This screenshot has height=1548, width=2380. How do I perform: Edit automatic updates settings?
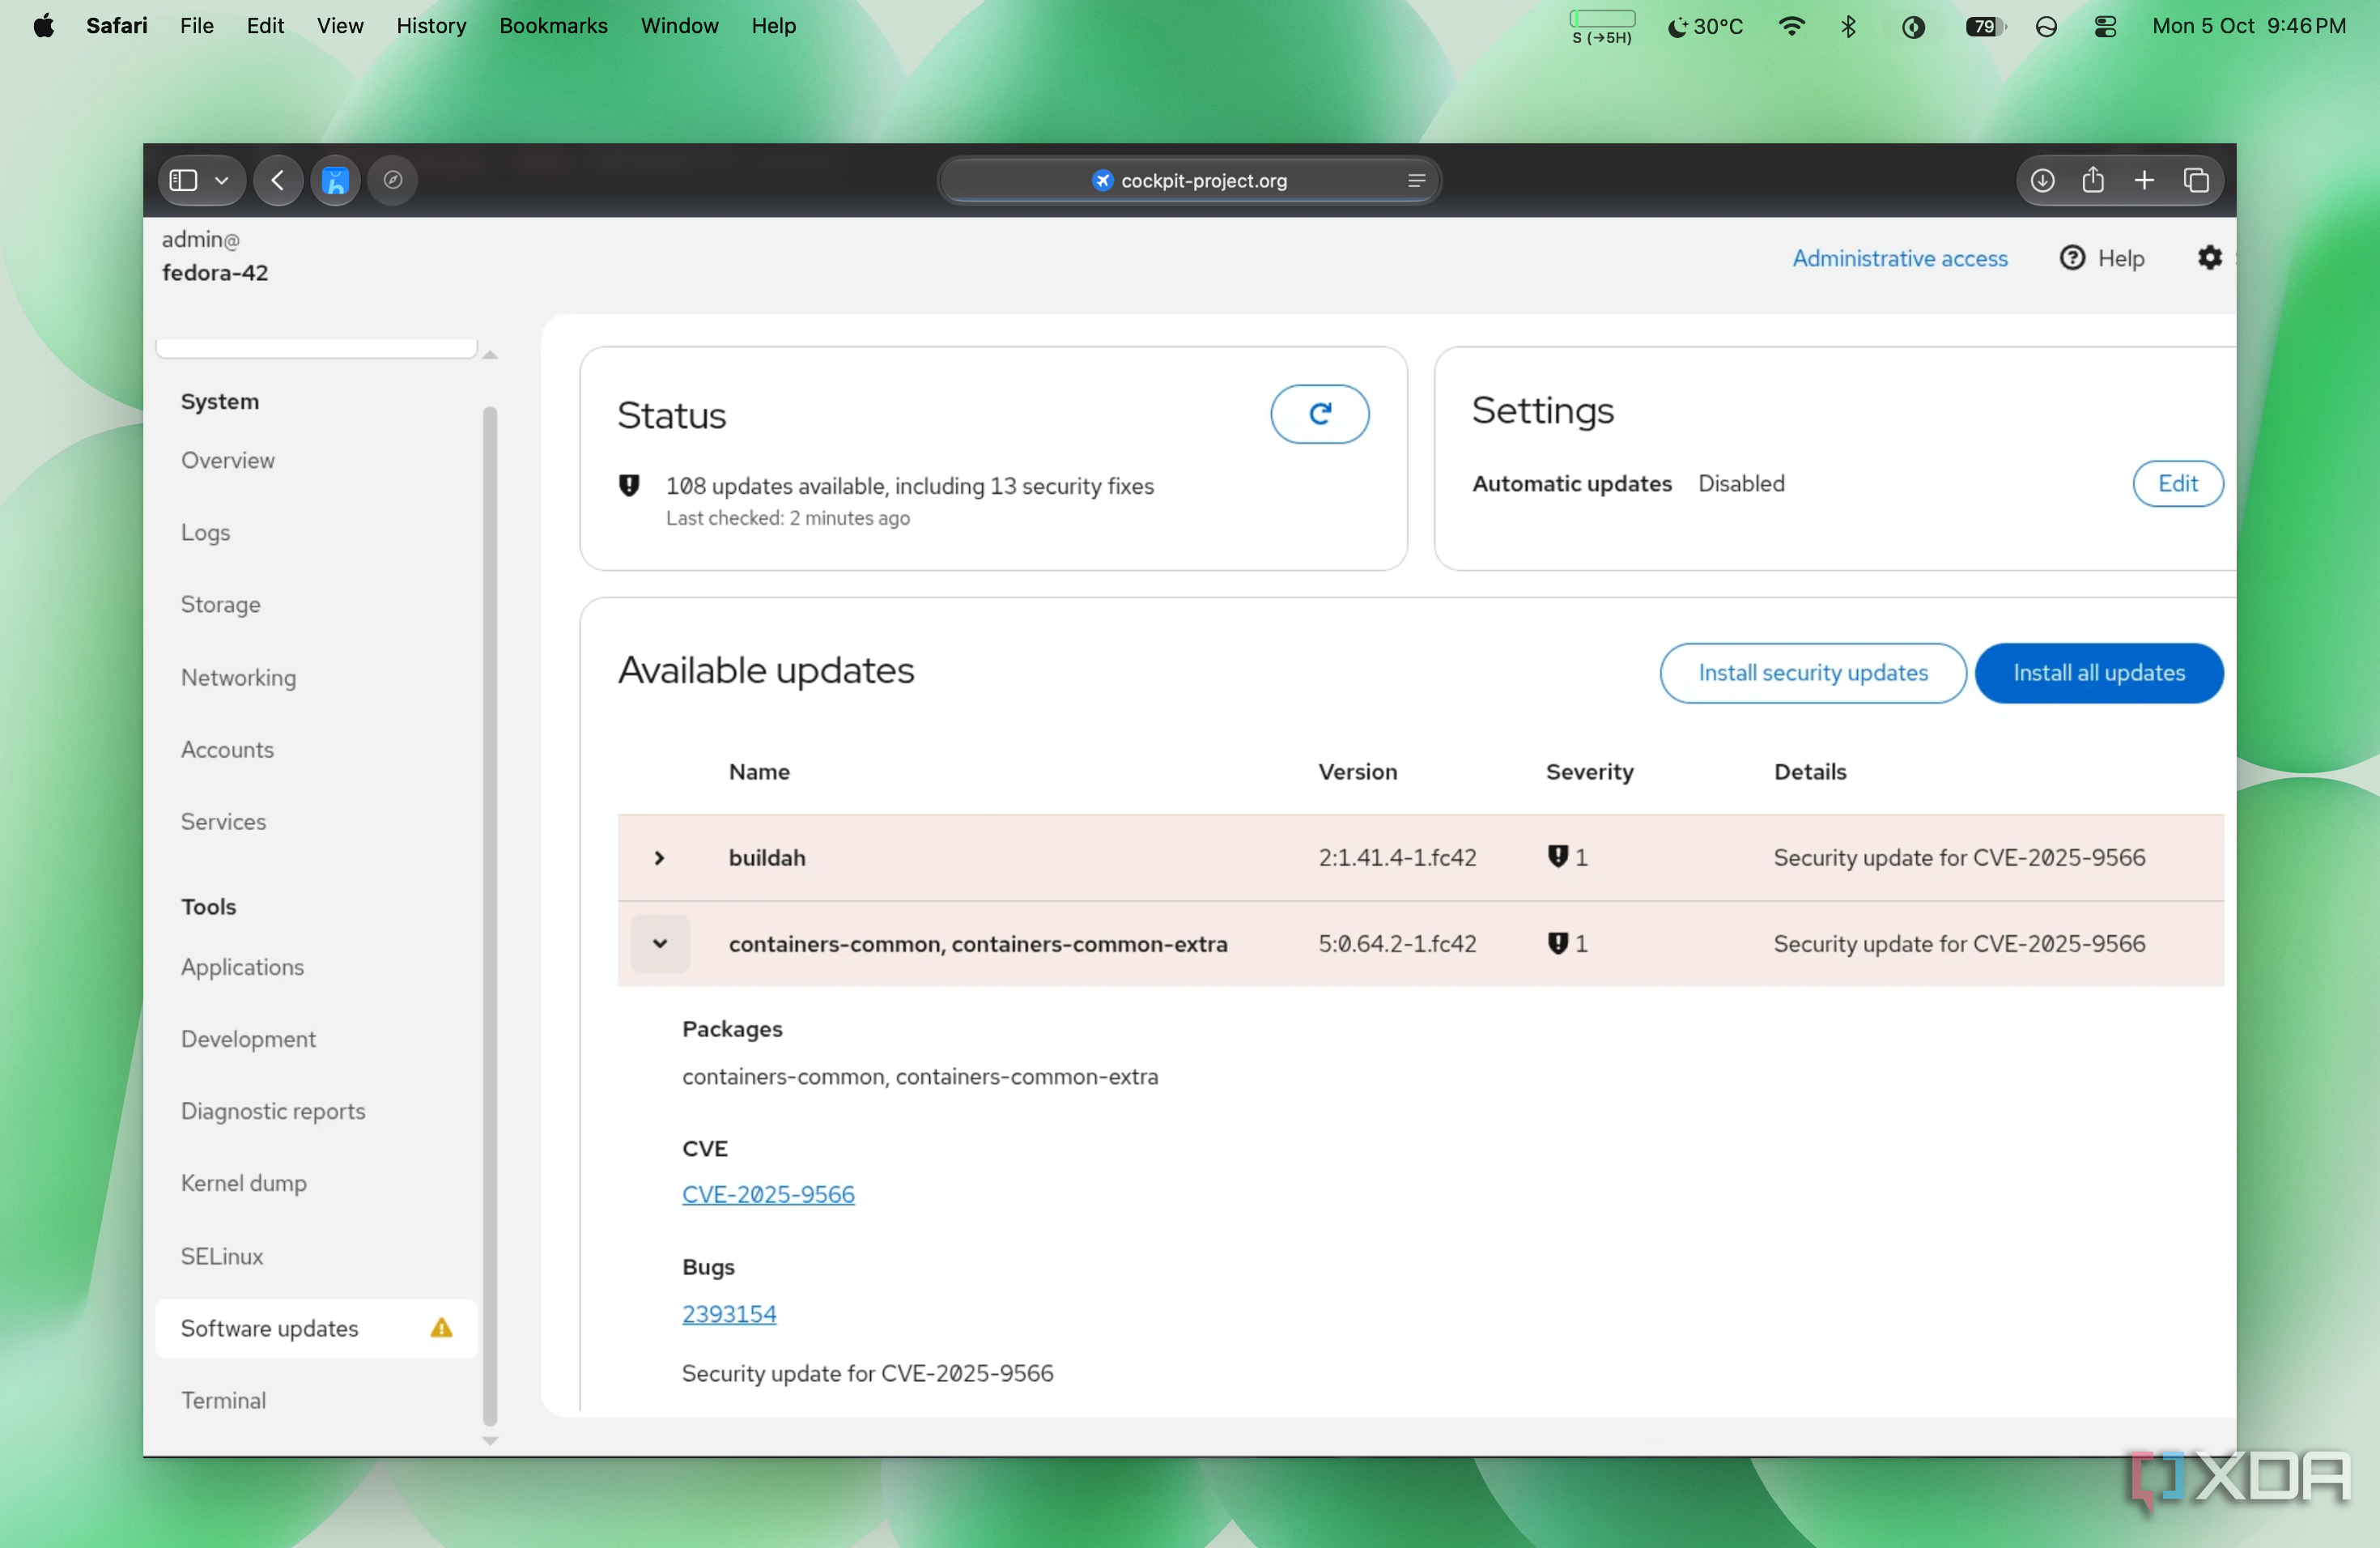pos(2177,484)
